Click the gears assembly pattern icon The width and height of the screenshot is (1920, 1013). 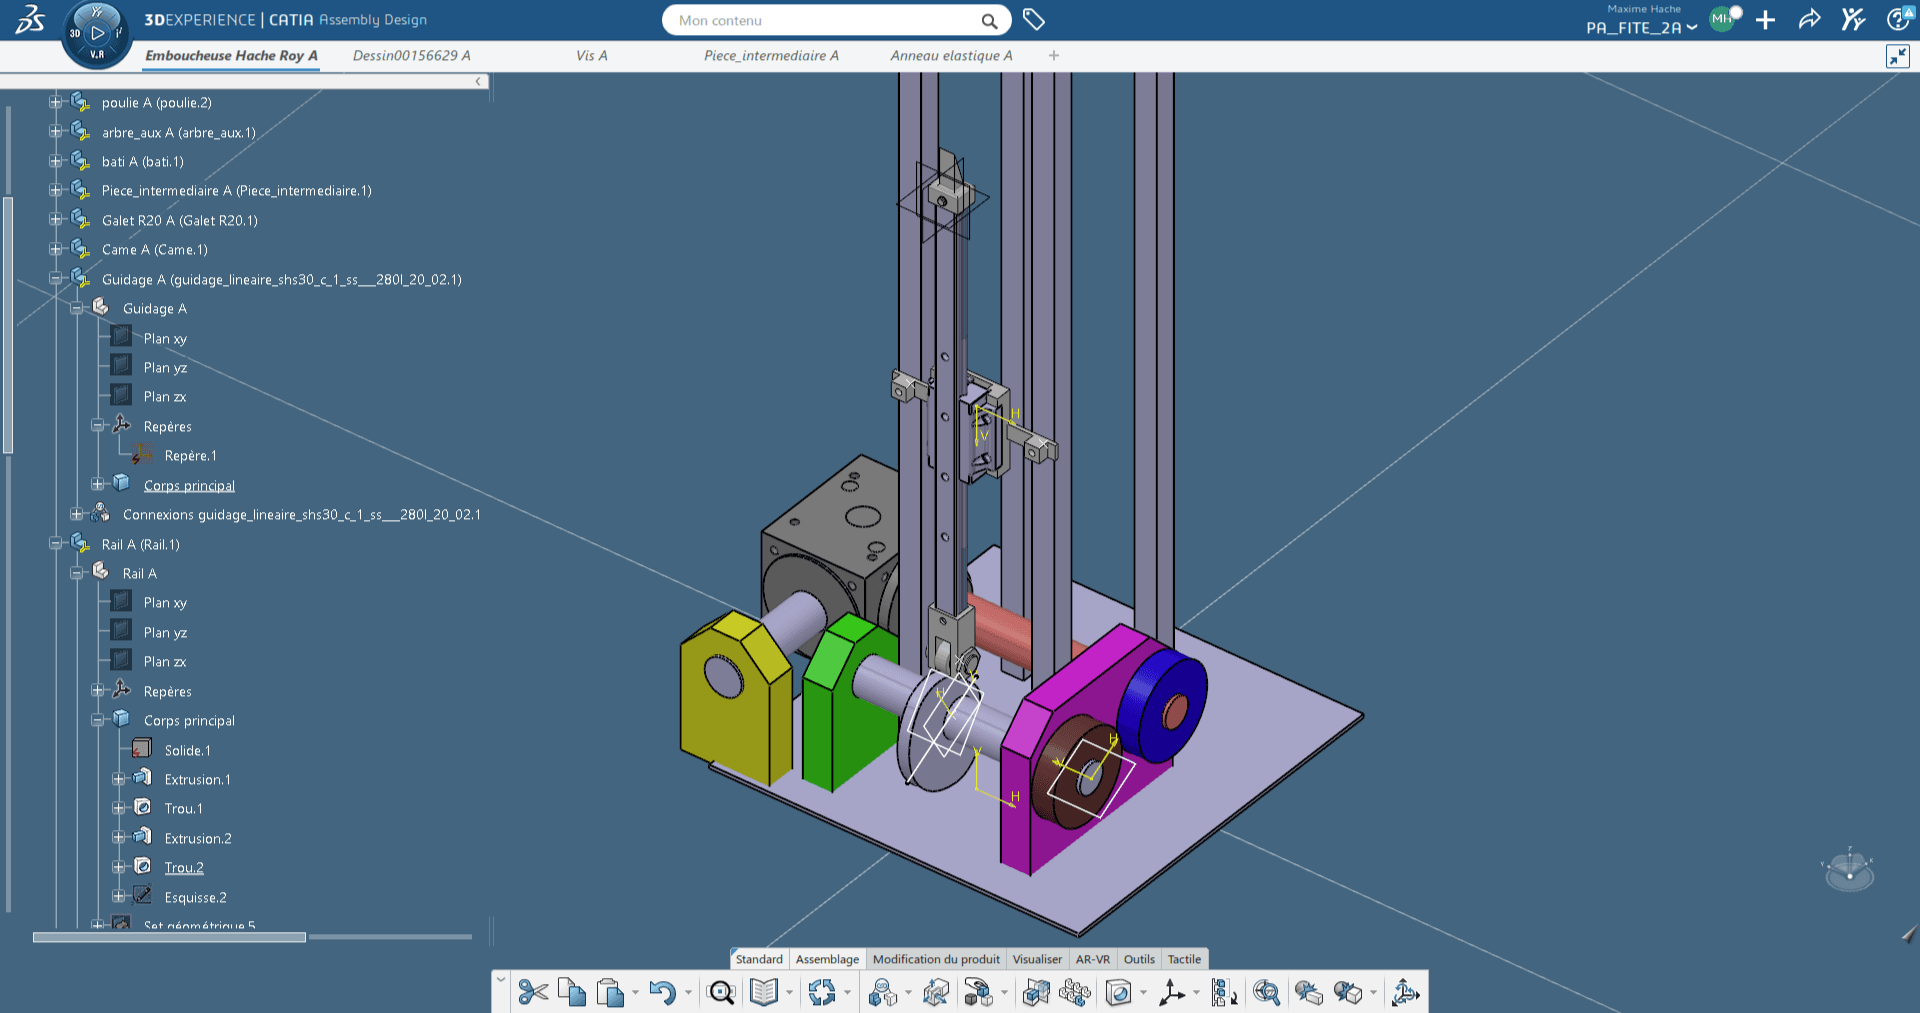pos(1075,992)
